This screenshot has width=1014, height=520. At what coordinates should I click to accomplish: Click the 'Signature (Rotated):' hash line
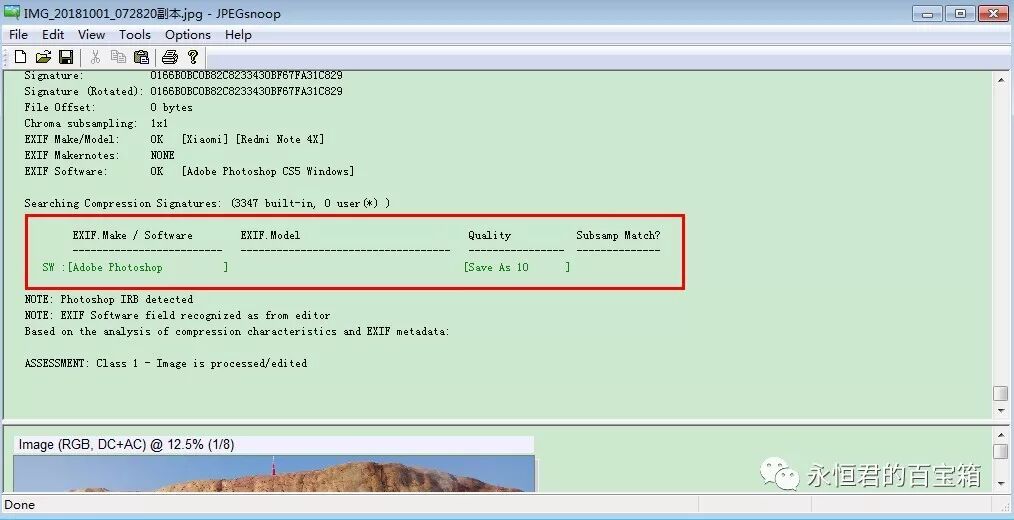tap(184, 91)
